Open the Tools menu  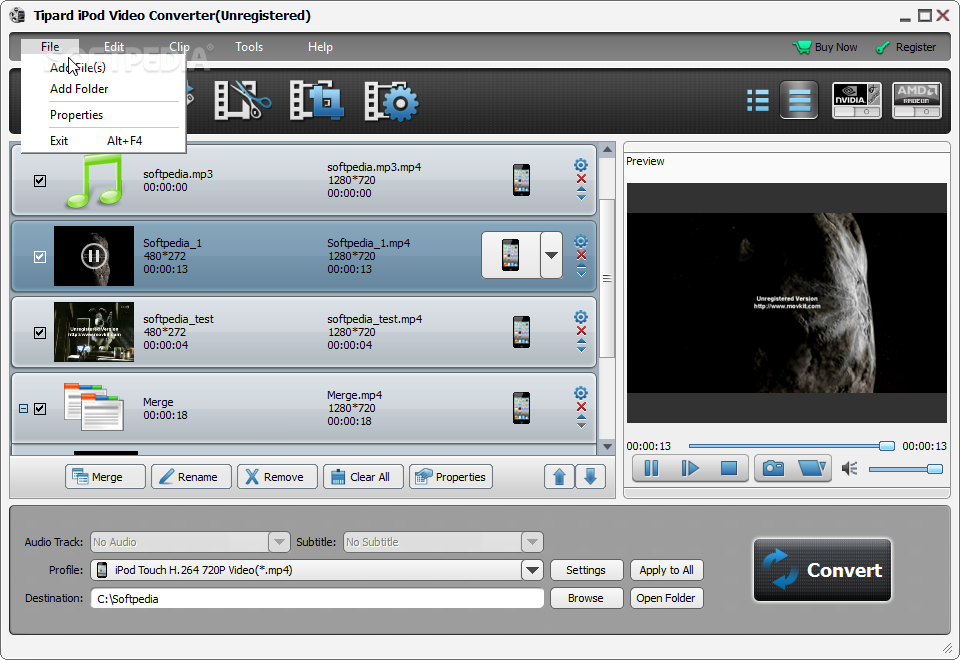tap(249, 47)
